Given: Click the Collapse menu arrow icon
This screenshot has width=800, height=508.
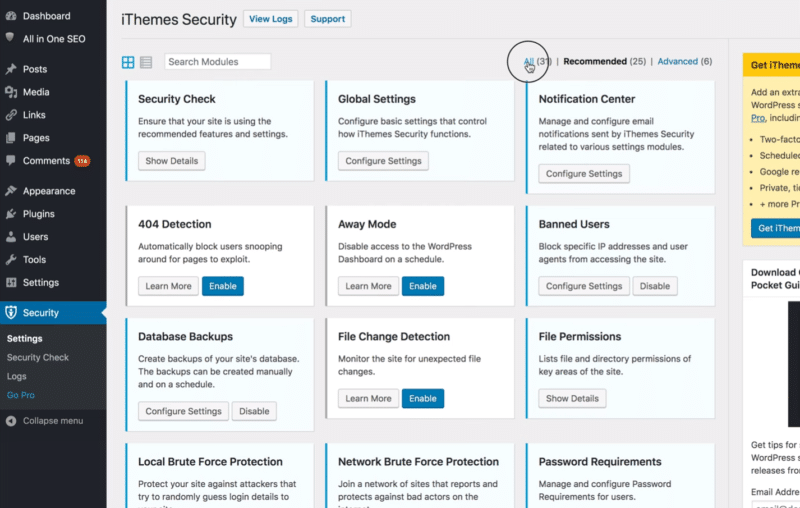Looking at the screenshot, I should 11,421.
